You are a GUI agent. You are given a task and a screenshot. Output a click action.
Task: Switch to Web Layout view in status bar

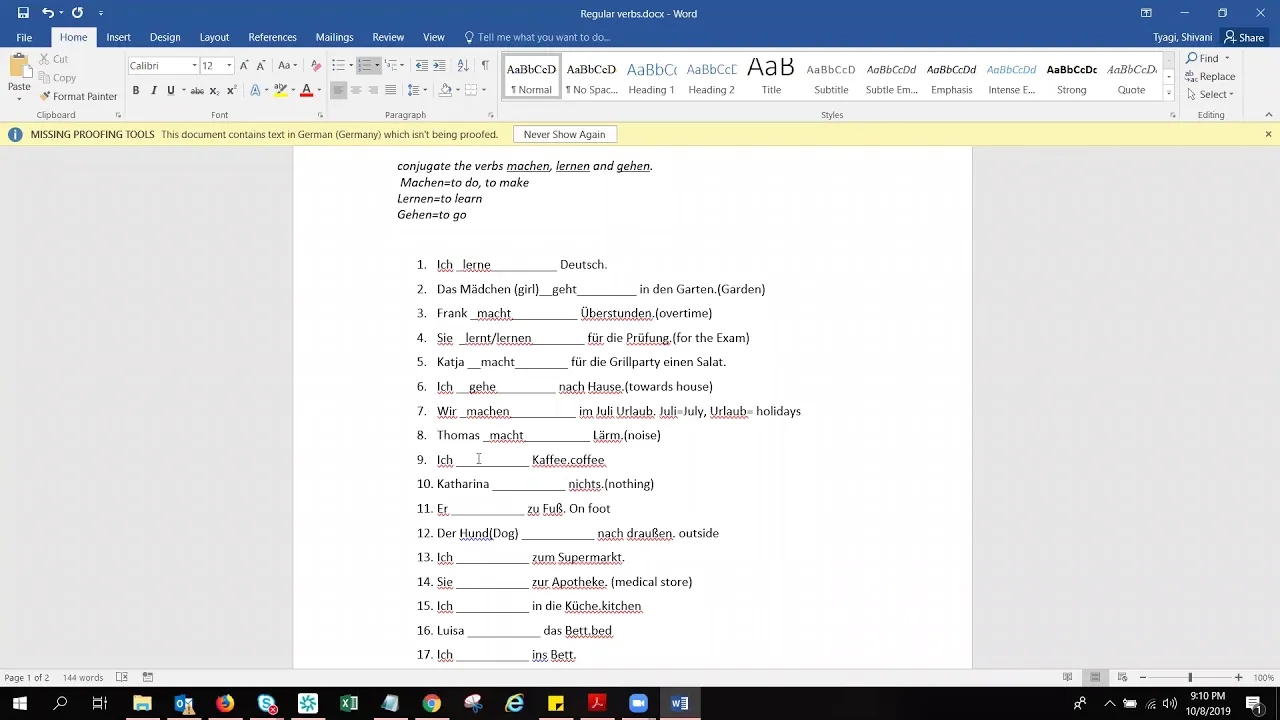tap(1123, 677)
